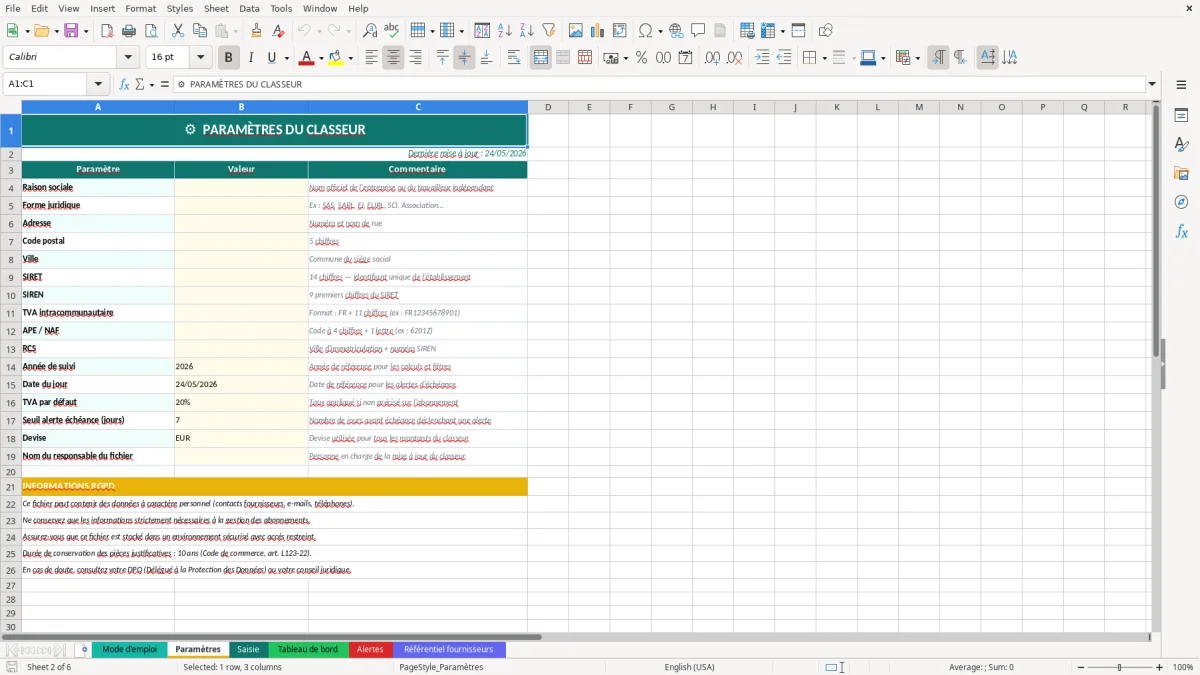Viewport: 1200px width, 675px height.
Task: Apply the red font color
Action: [306, 58]
